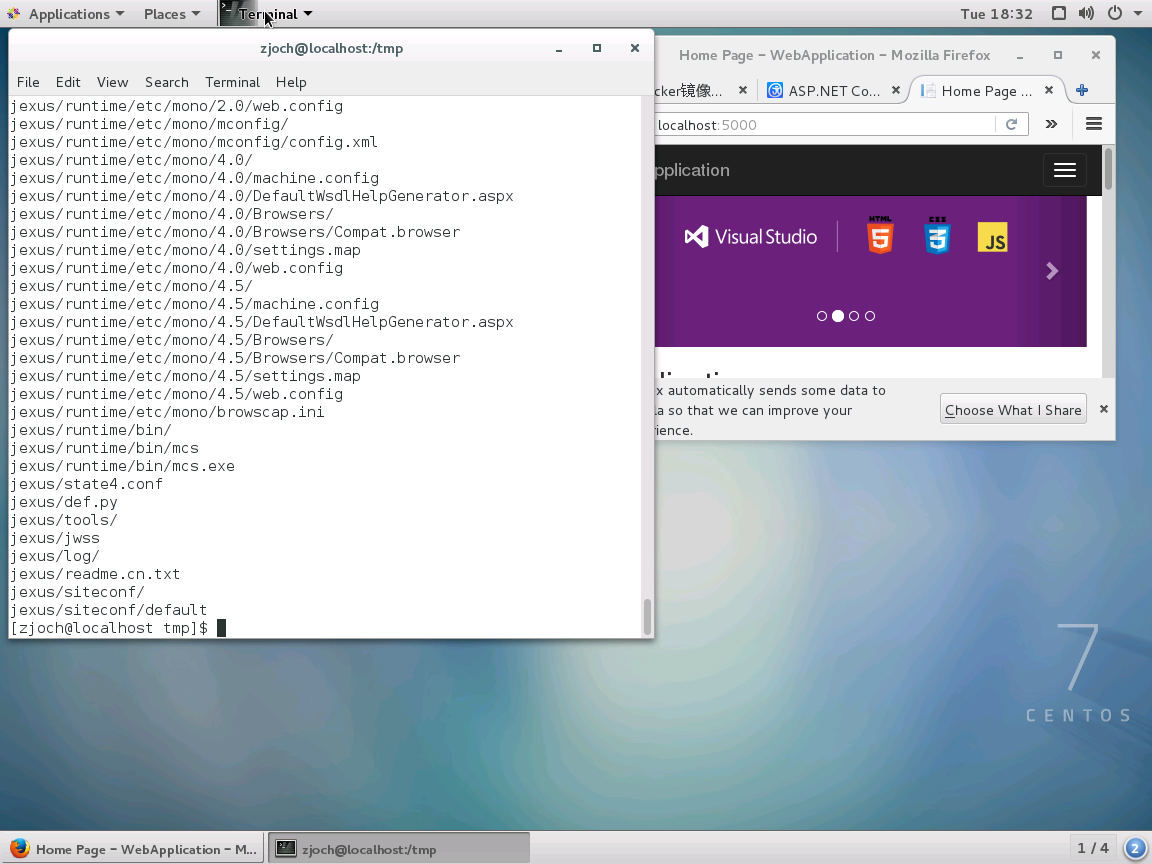Click the JS logo in the carousel banner

991,236
